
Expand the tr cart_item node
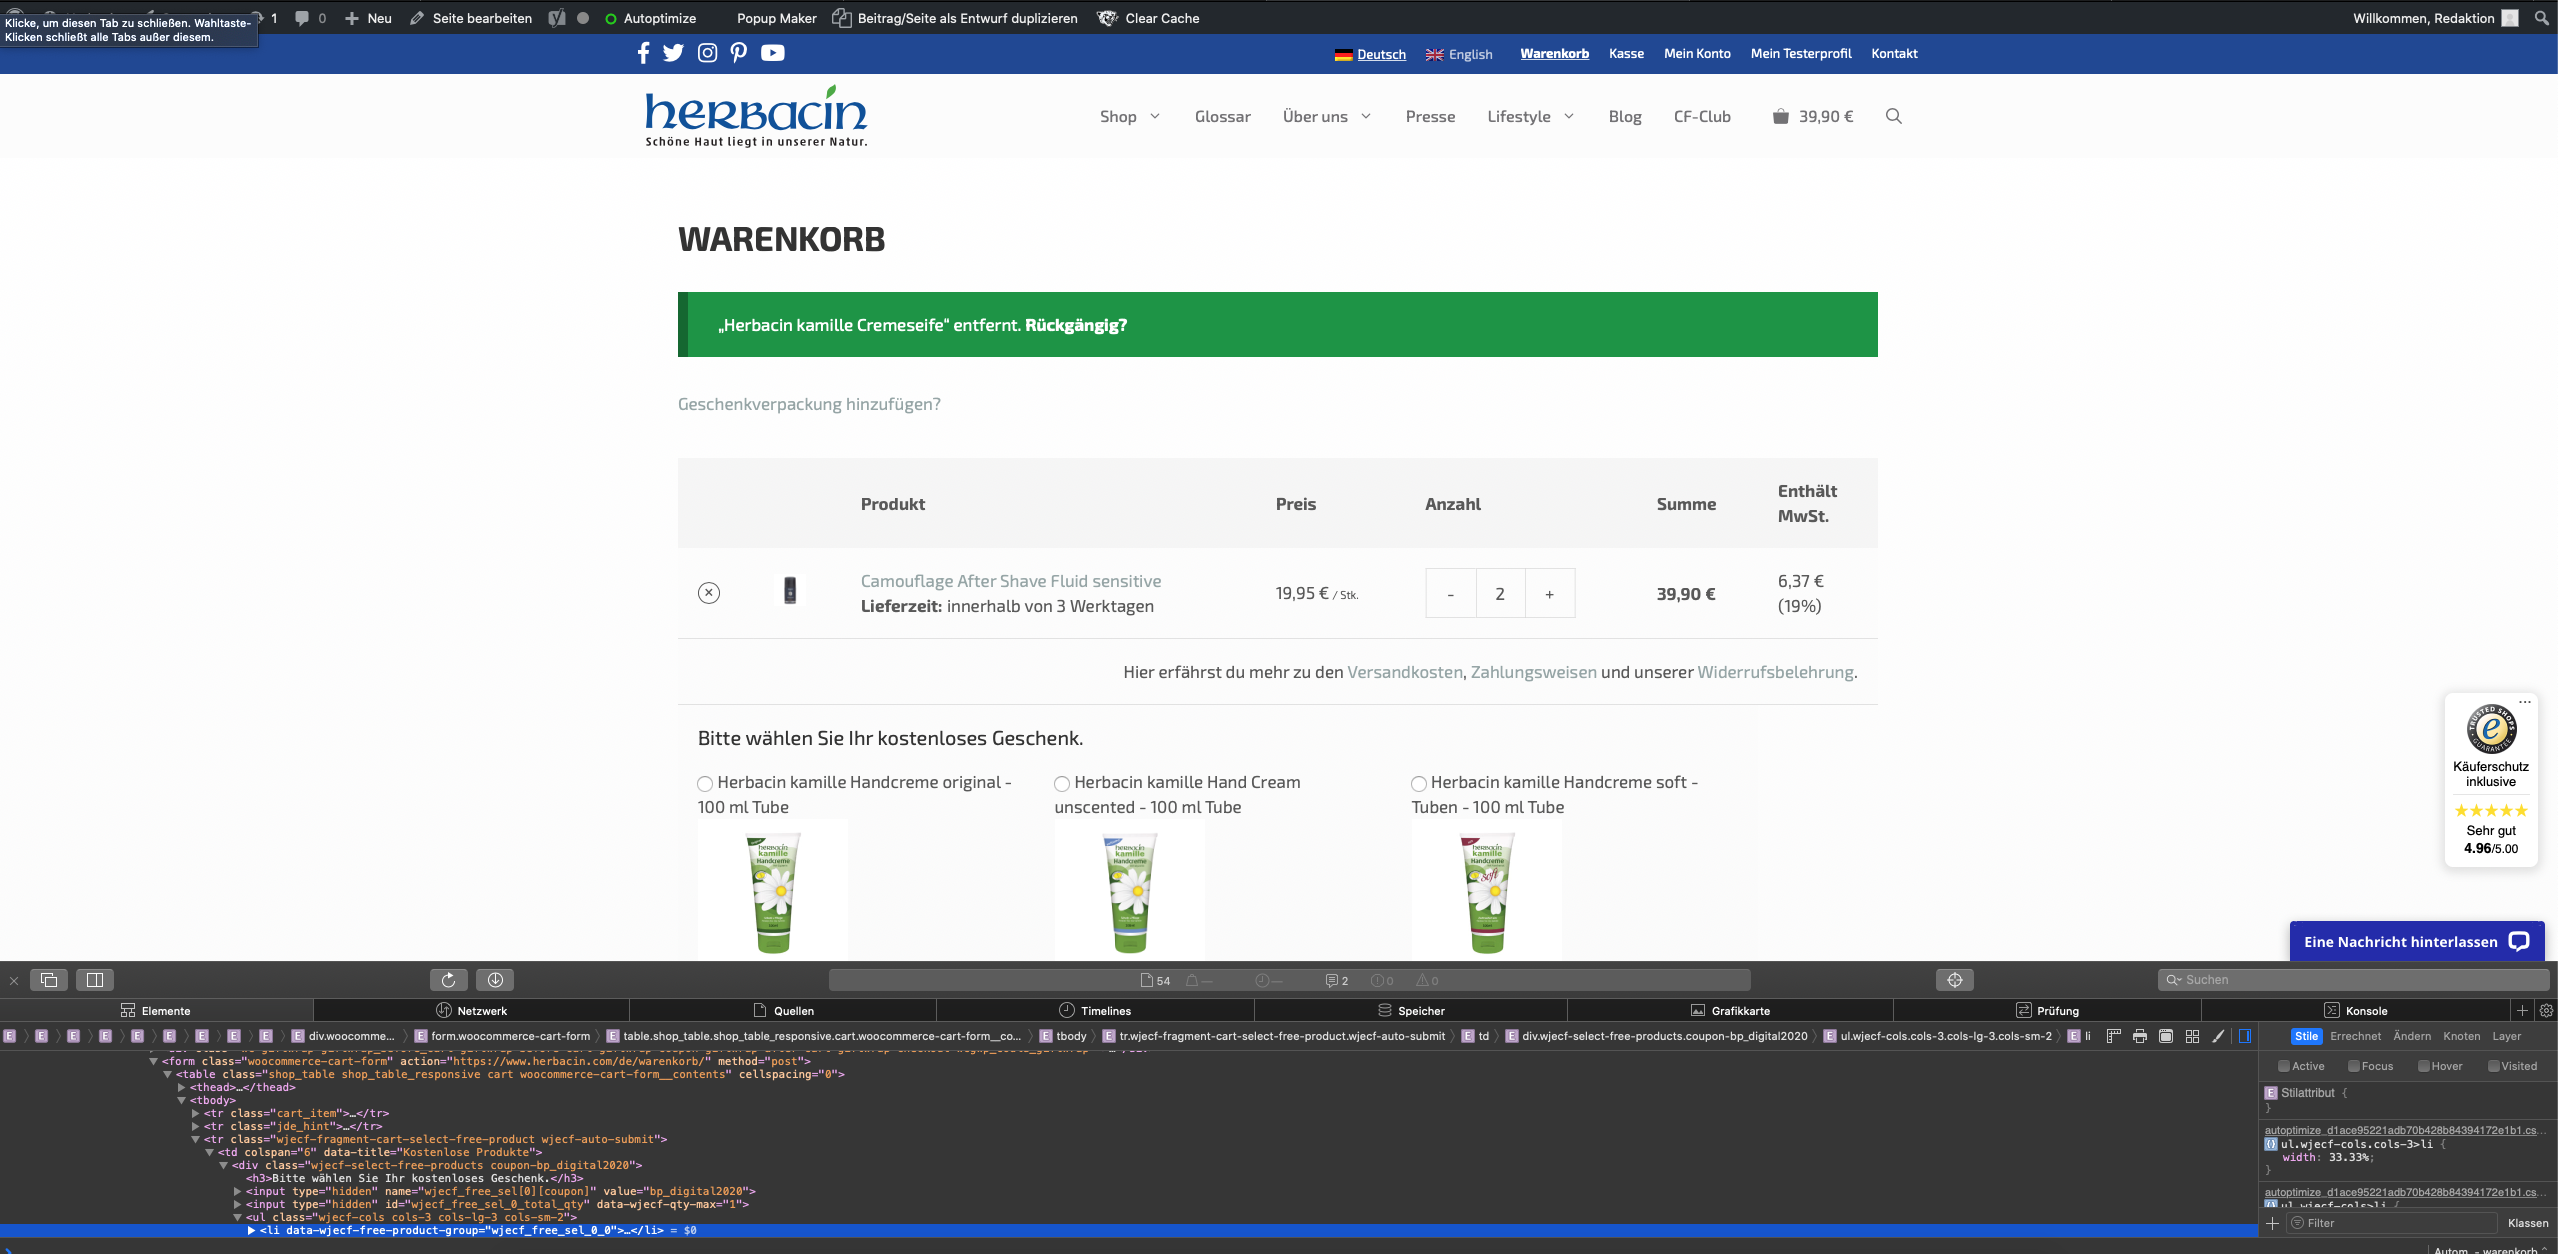point(196,1113)
